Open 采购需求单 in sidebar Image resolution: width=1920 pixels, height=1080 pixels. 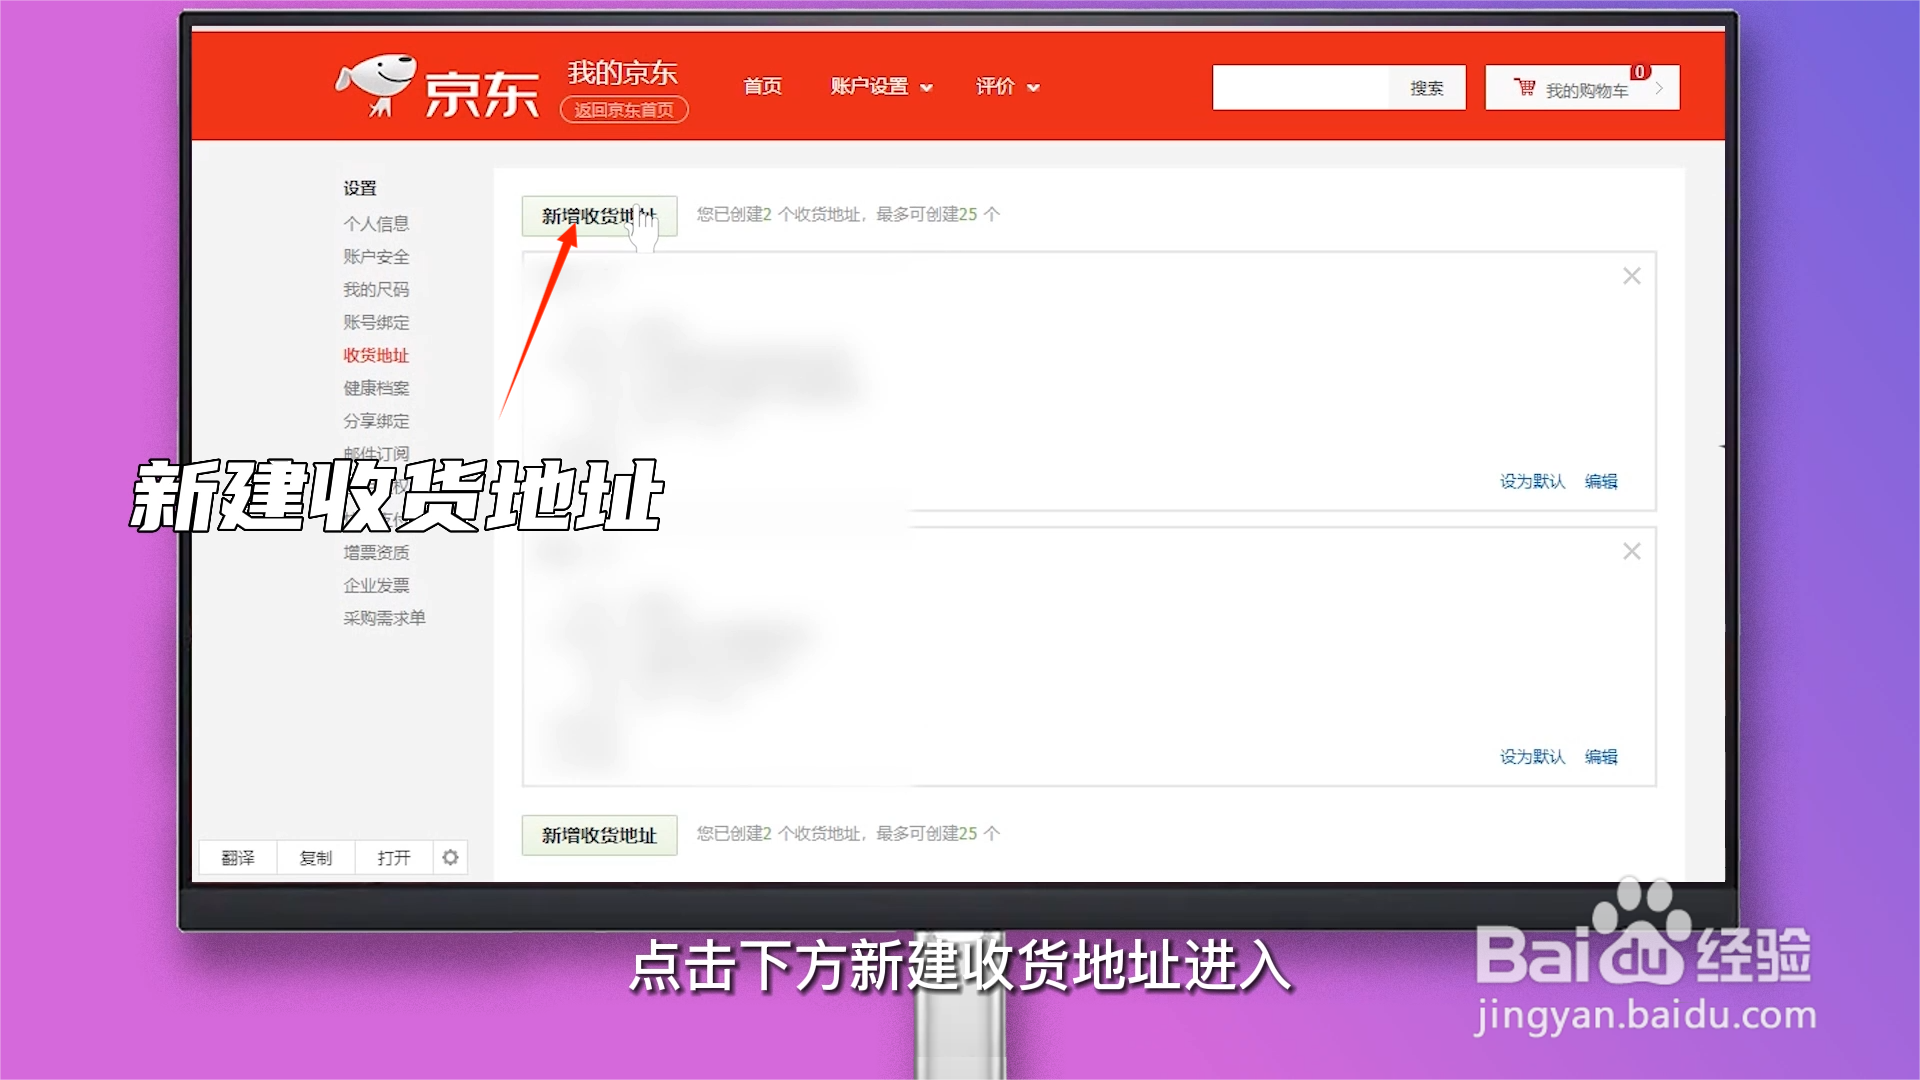[x=384, y=619]
